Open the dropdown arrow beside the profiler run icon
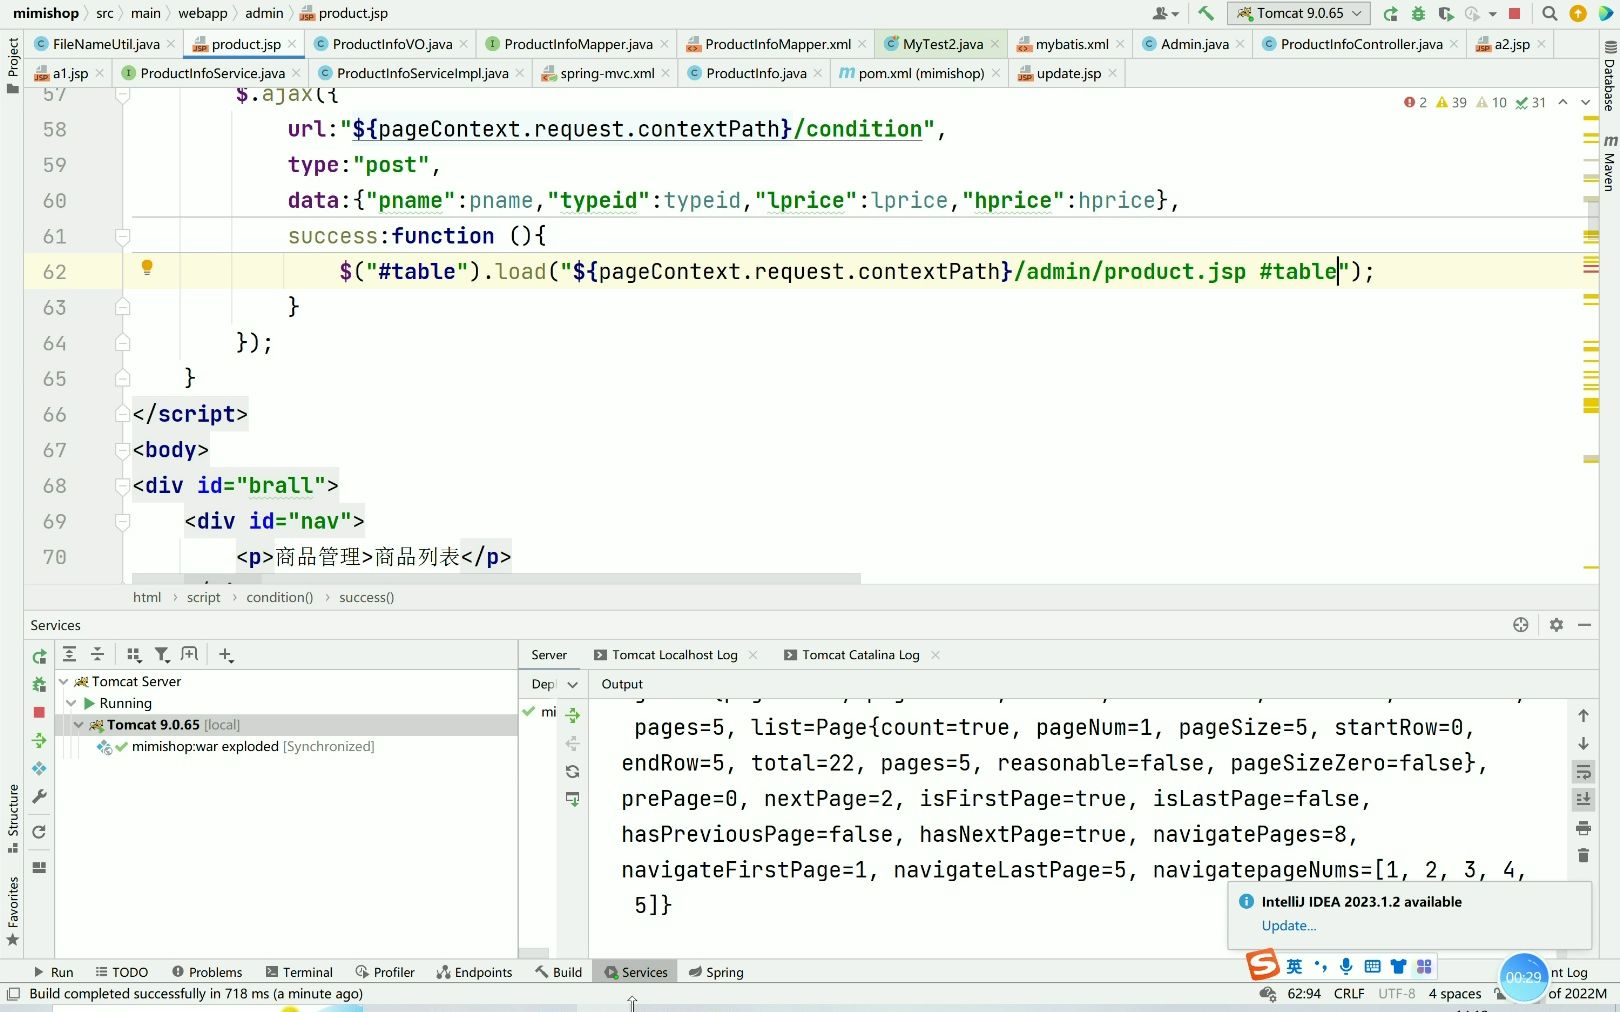The image size is (1620, 1012). [1492, 14]
